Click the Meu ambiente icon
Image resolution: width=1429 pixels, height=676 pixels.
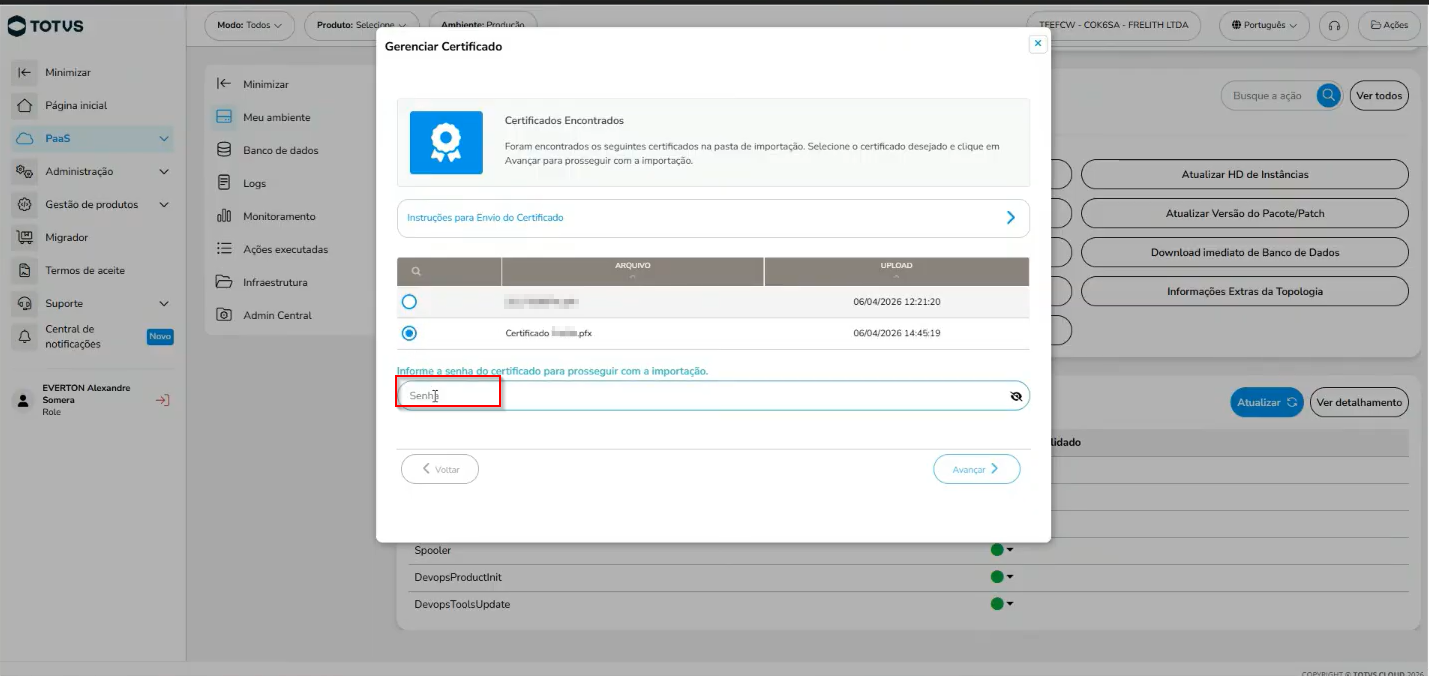click(224, 117)
